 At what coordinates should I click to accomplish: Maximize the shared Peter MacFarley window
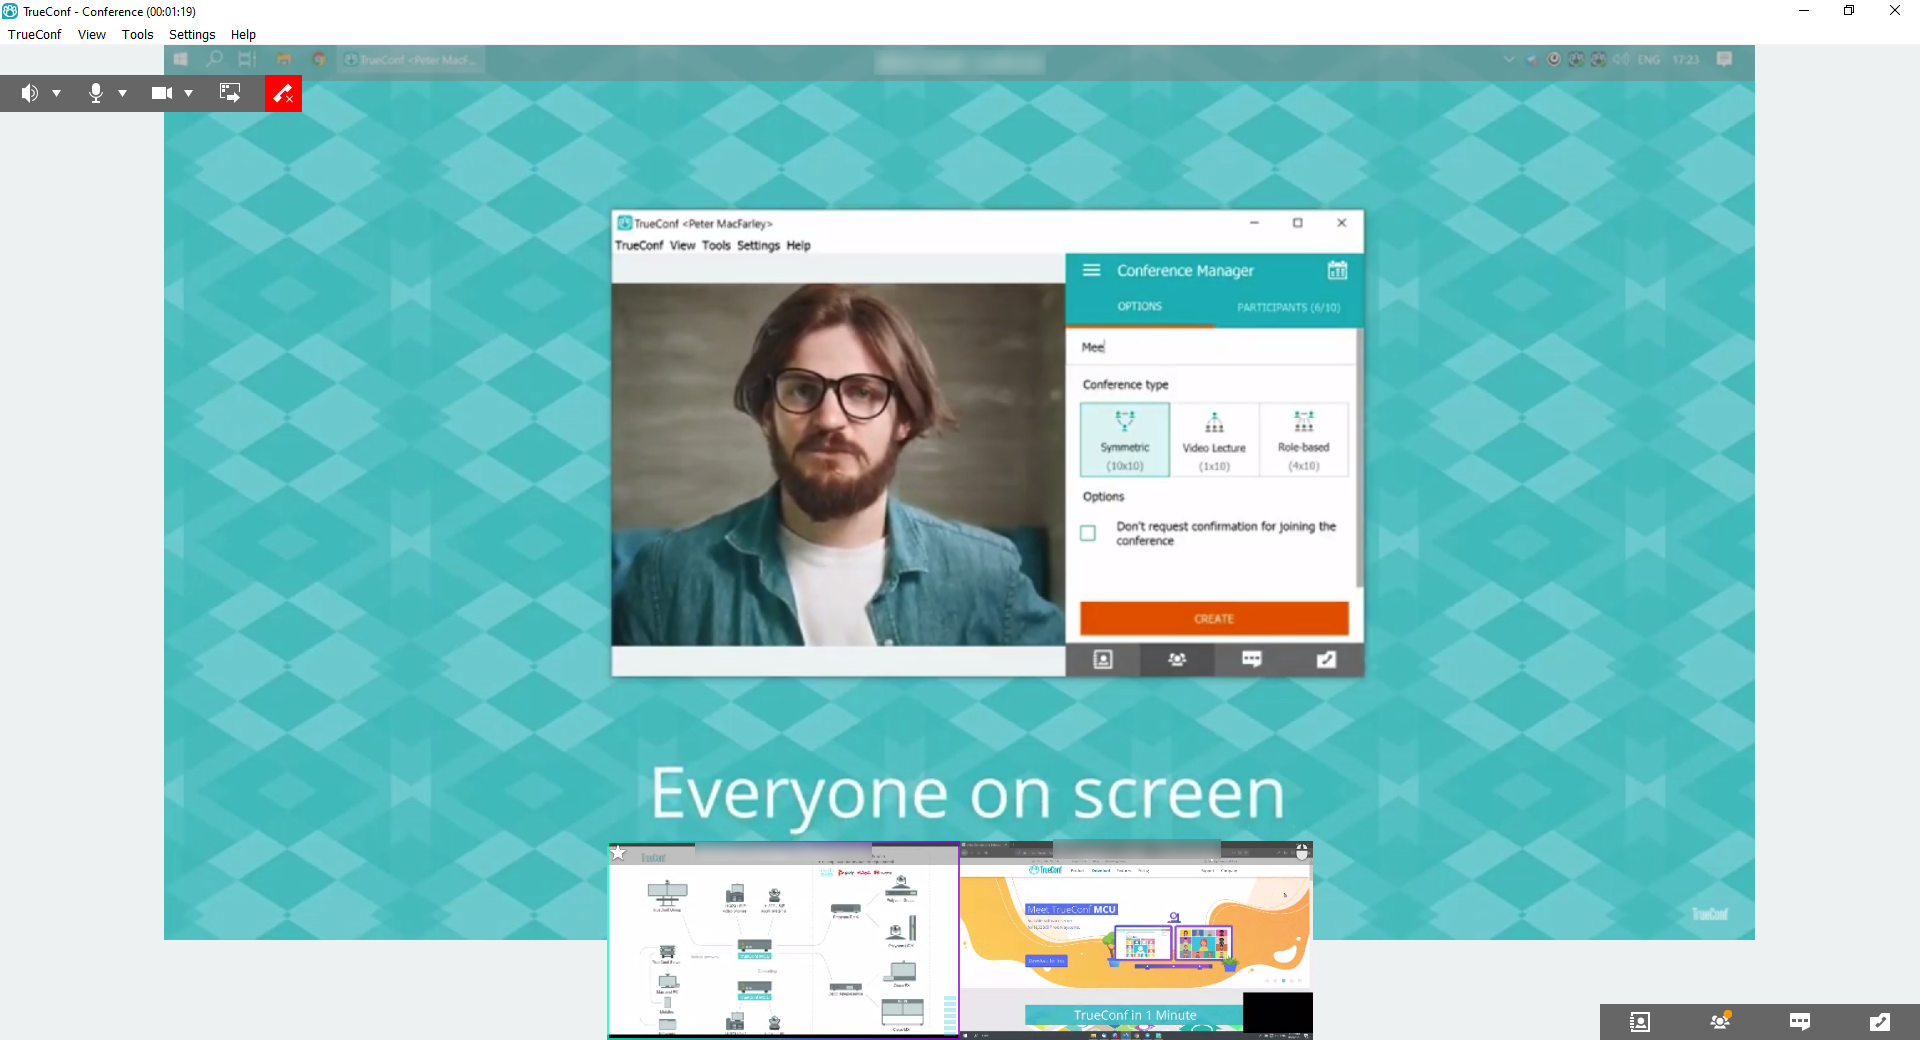click(x=1298, y=223)
